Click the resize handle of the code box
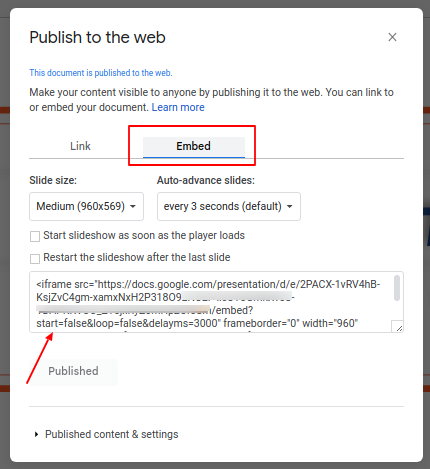 (397, 326)
